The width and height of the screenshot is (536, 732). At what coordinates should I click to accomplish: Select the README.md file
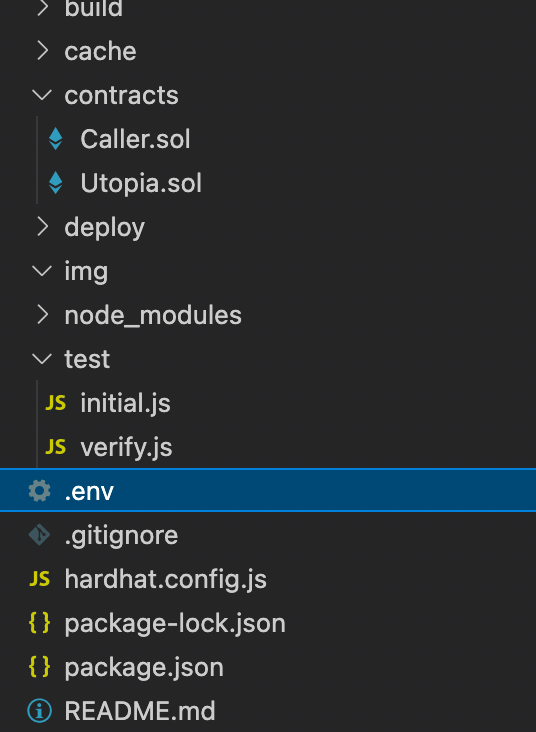[140, 711]
